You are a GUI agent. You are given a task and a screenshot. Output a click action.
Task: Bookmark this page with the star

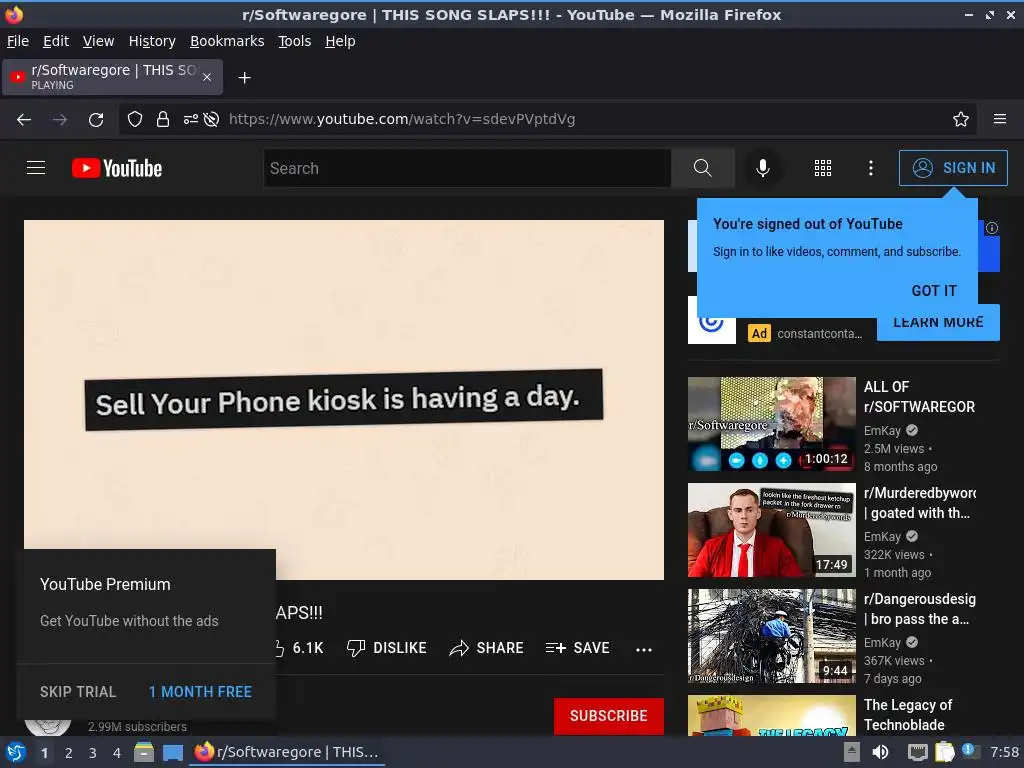pos(961,119)
